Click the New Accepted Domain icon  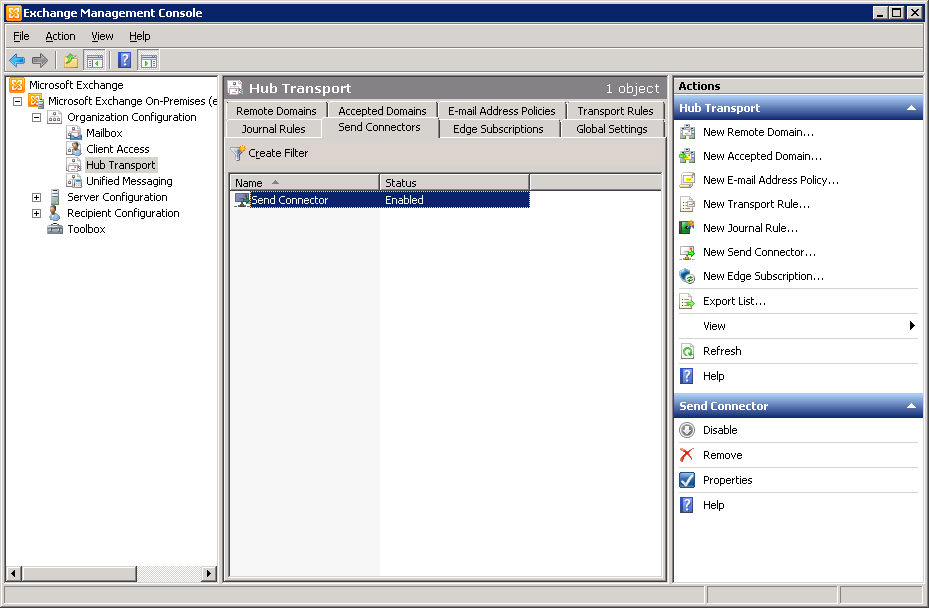pos(687,156)
